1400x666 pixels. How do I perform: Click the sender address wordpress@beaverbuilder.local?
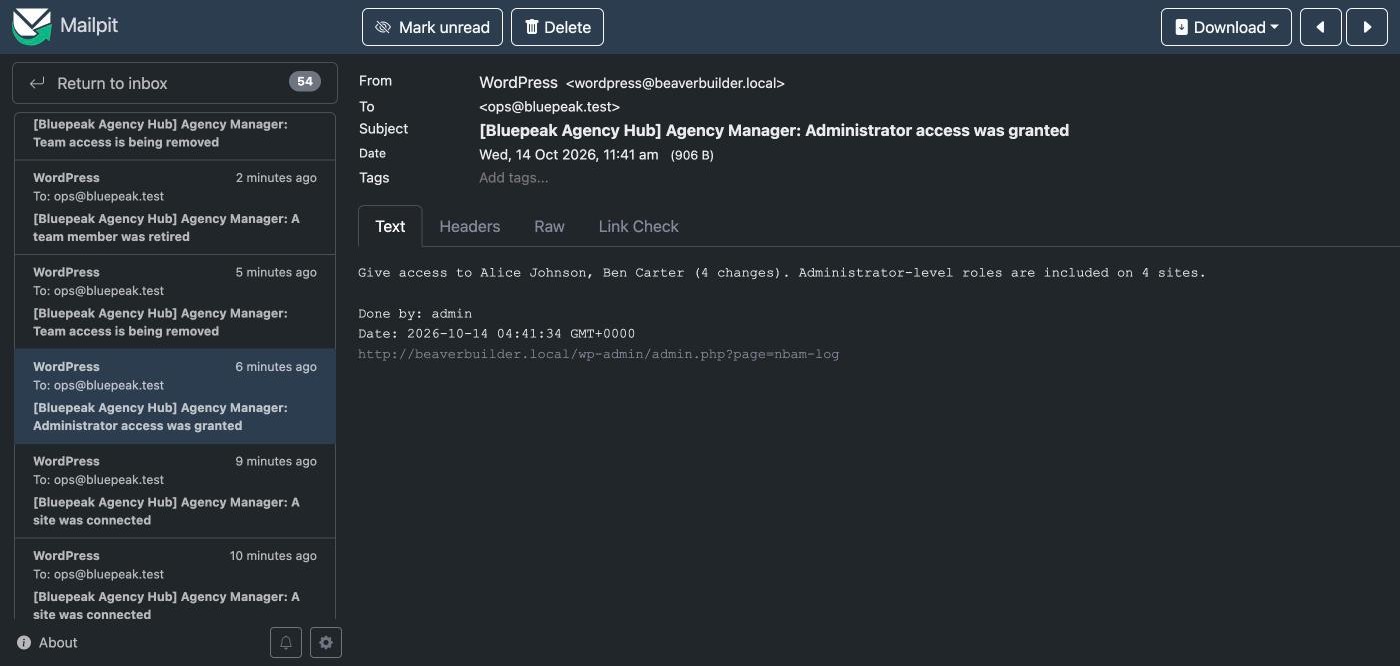tap(675, 84)
